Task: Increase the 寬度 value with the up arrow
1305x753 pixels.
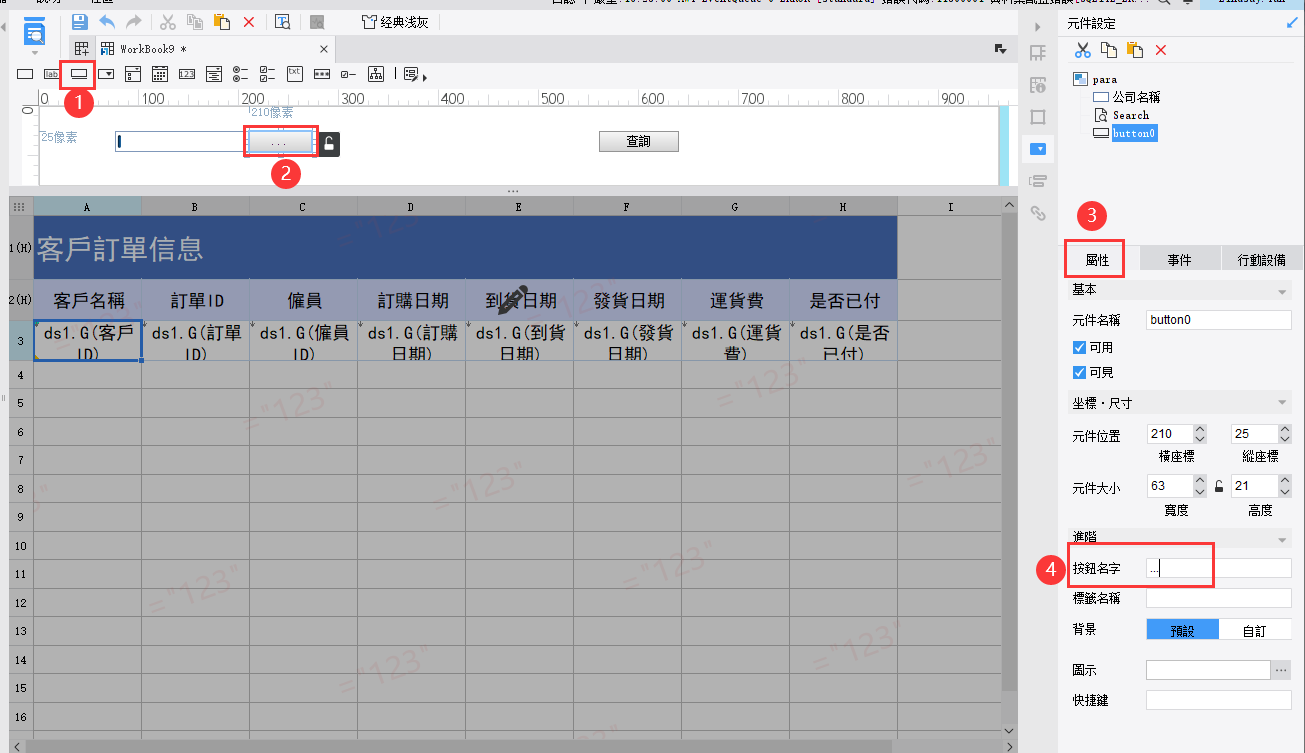Action: 1200,482
